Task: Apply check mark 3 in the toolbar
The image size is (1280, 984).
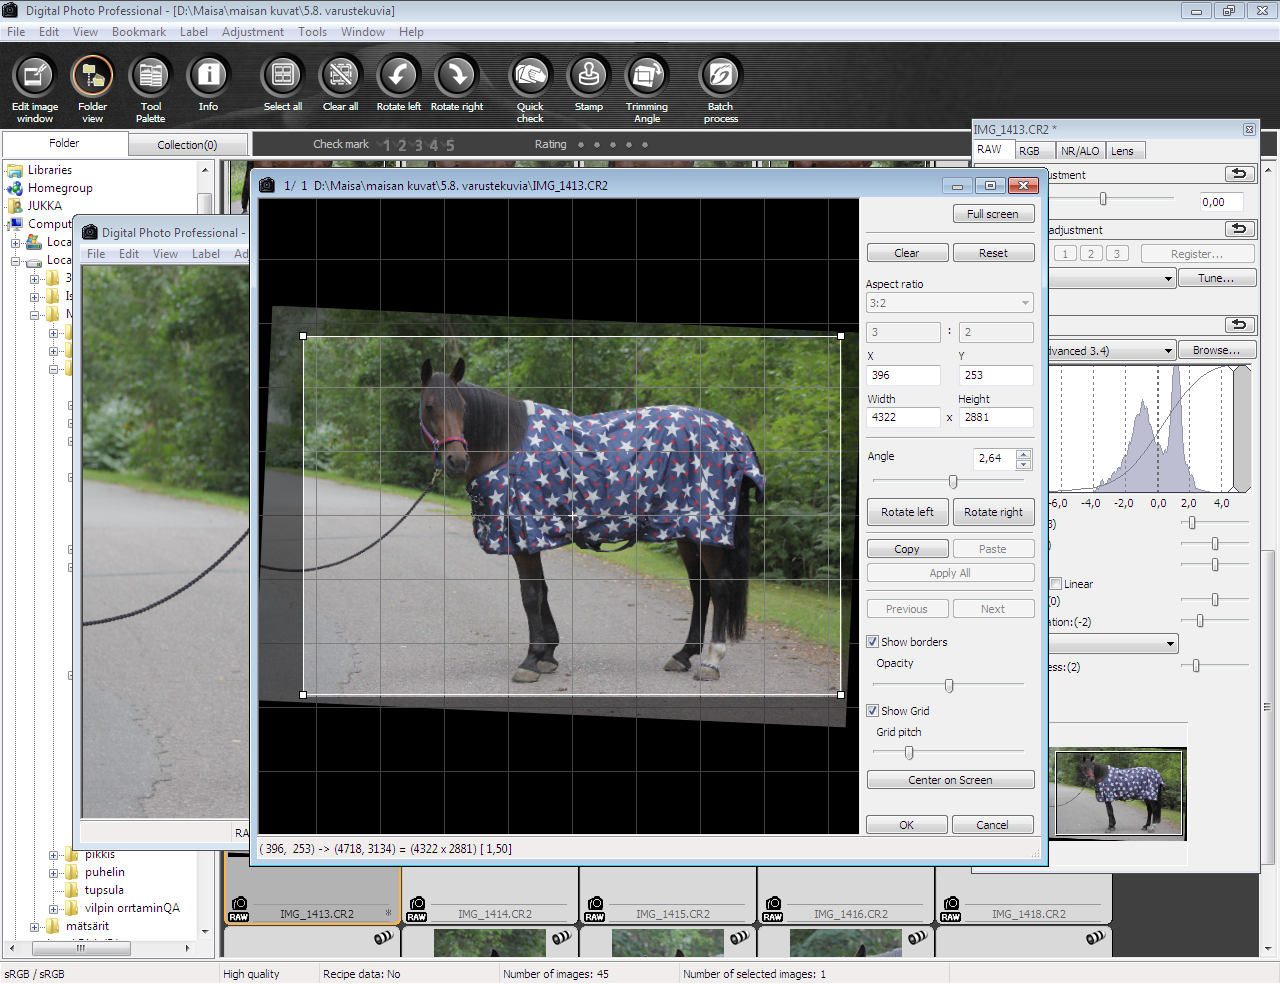Action: coord(419,145)
